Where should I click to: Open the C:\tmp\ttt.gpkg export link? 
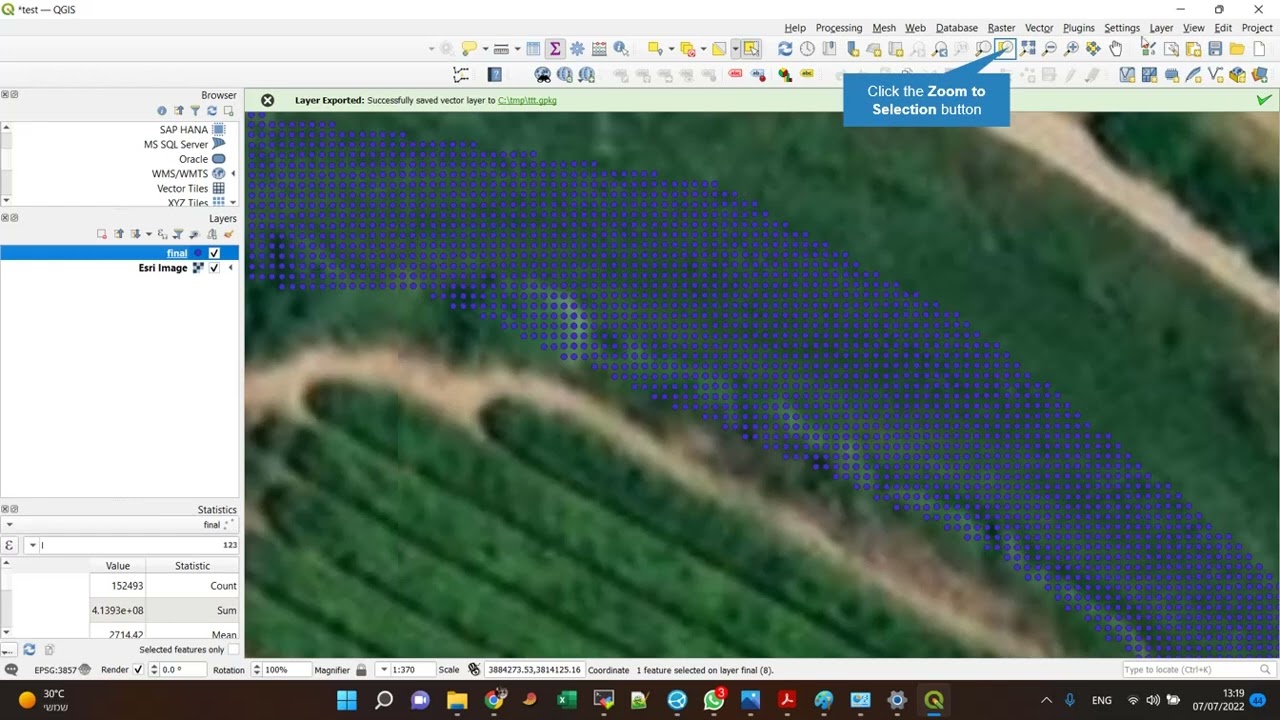527,100
